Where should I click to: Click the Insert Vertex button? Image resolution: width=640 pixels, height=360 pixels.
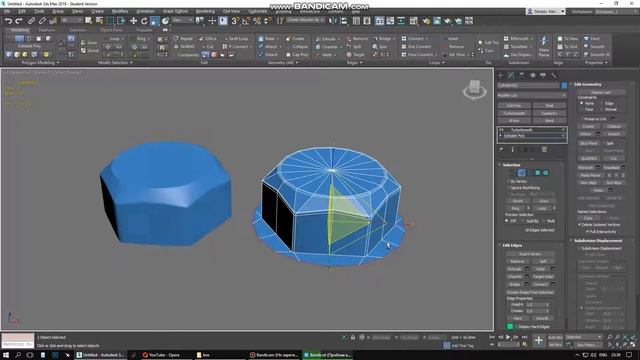tap(530, 254)
